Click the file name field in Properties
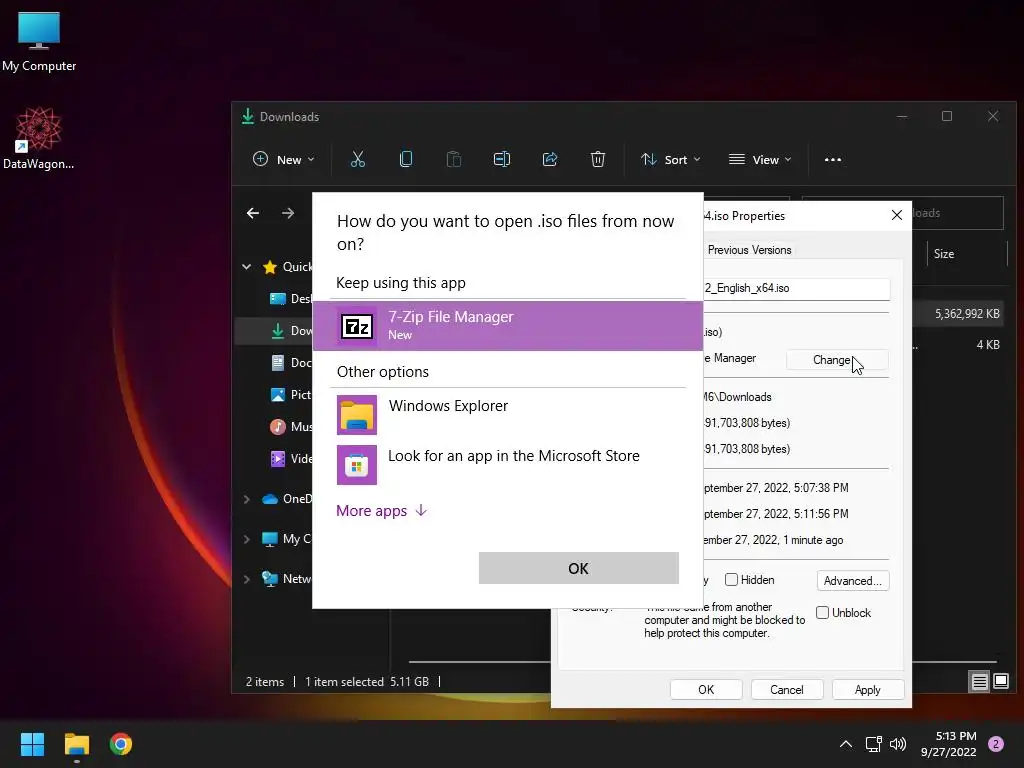The image size is (1024, 768). 797,288
